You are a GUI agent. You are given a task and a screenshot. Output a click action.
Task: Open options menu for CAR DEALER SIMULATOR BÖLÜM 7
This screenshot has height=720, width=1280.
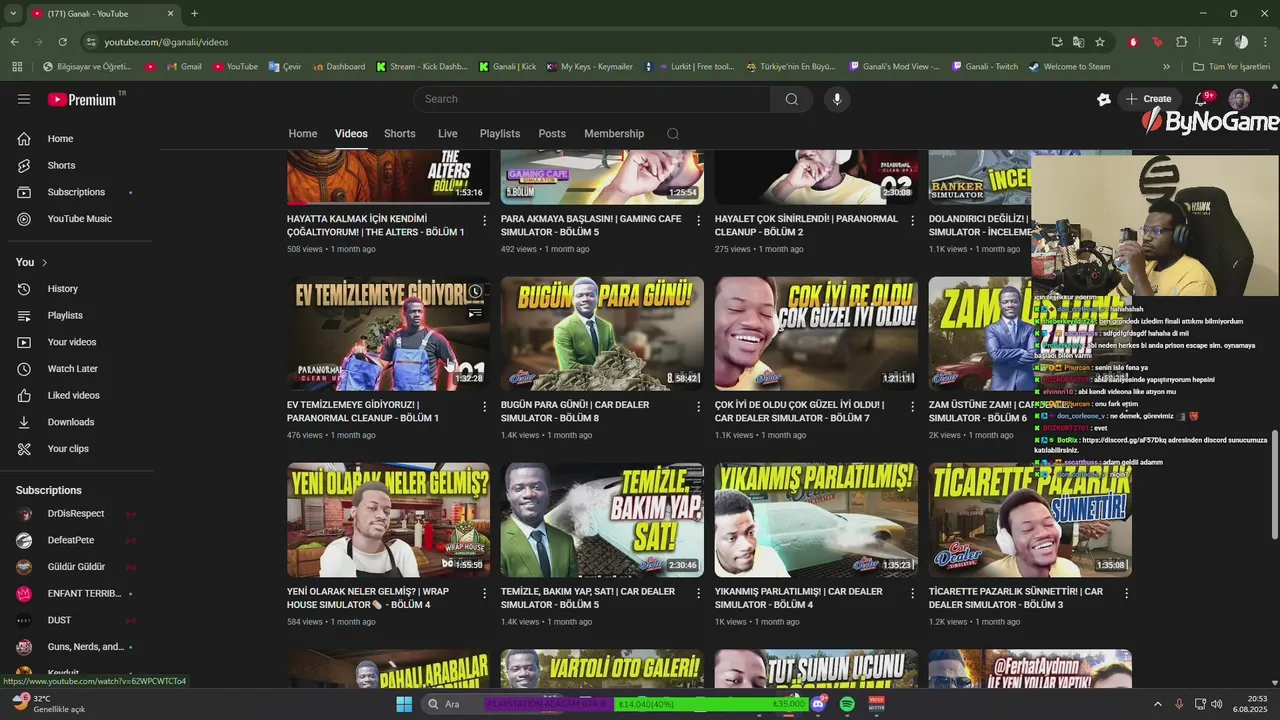912,406
